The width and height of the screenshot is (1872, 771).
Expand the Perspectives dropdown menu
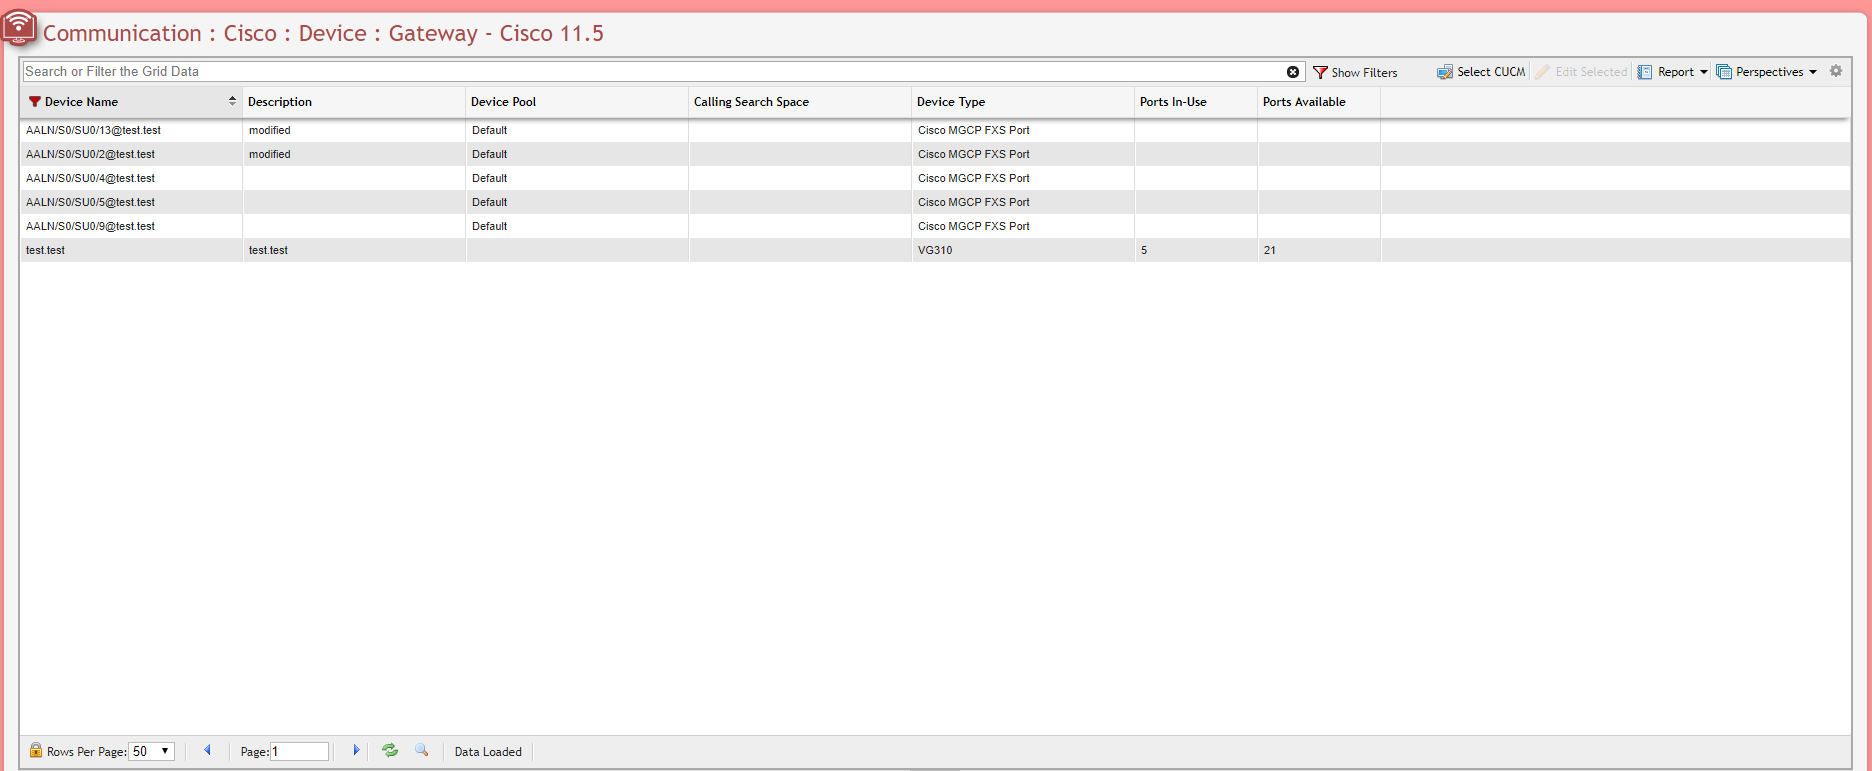1767,72
